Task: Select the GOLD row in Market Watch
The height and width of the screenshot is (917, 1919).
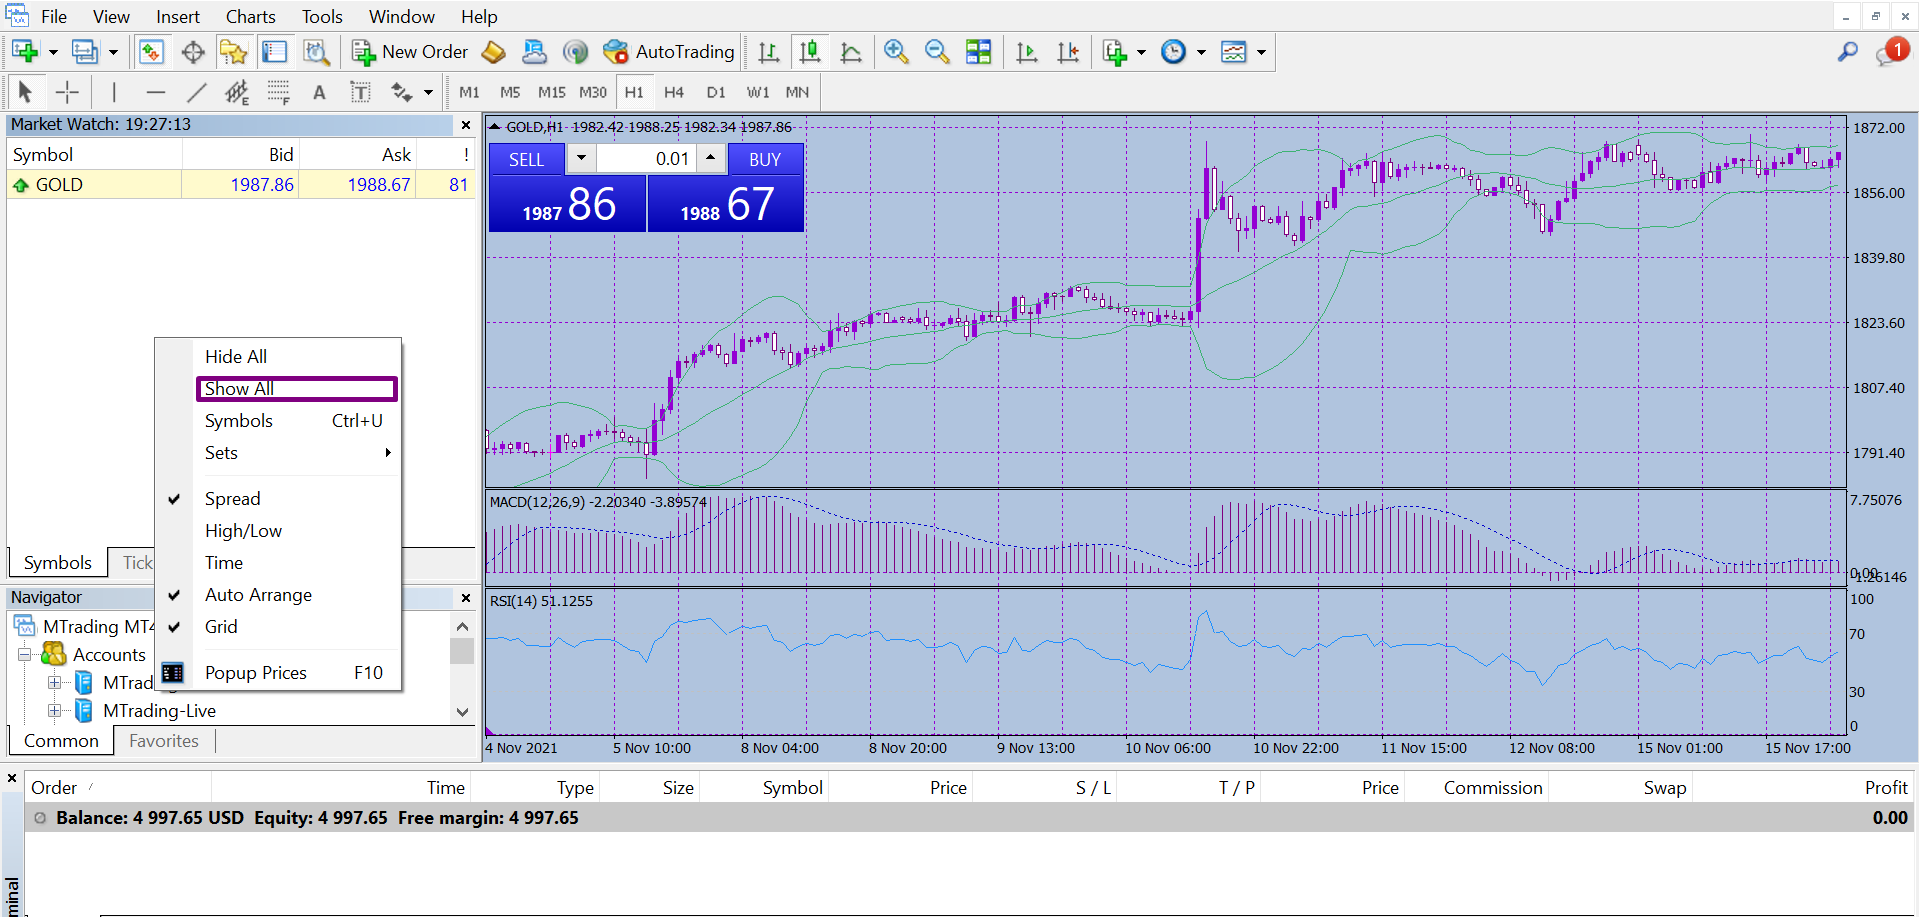Action: click(241, 185)
